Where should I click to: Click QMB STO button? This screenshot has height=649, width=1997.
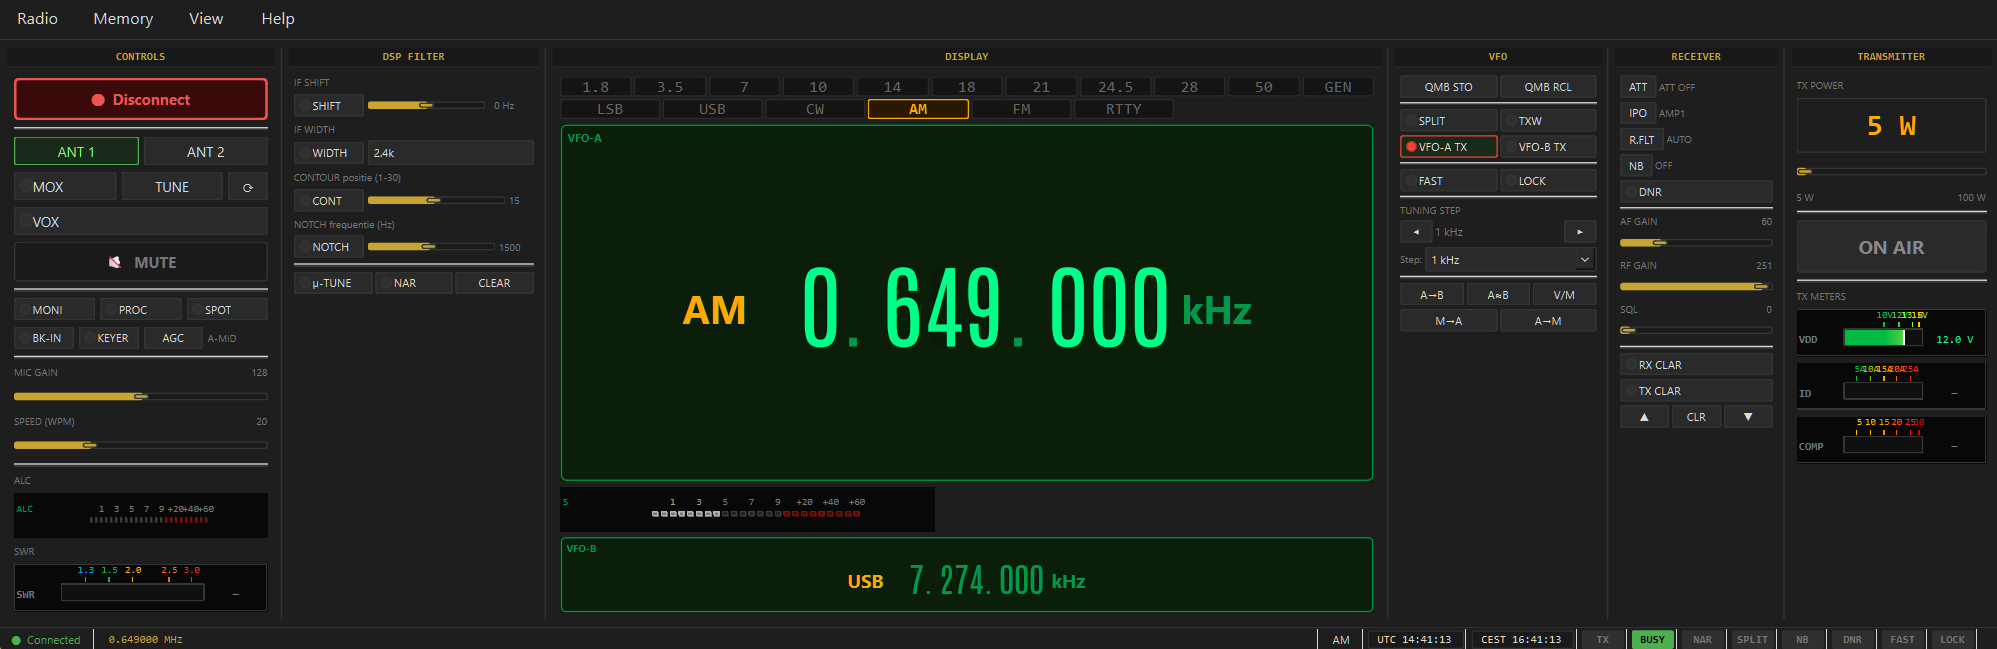(x=1448, y=87)
